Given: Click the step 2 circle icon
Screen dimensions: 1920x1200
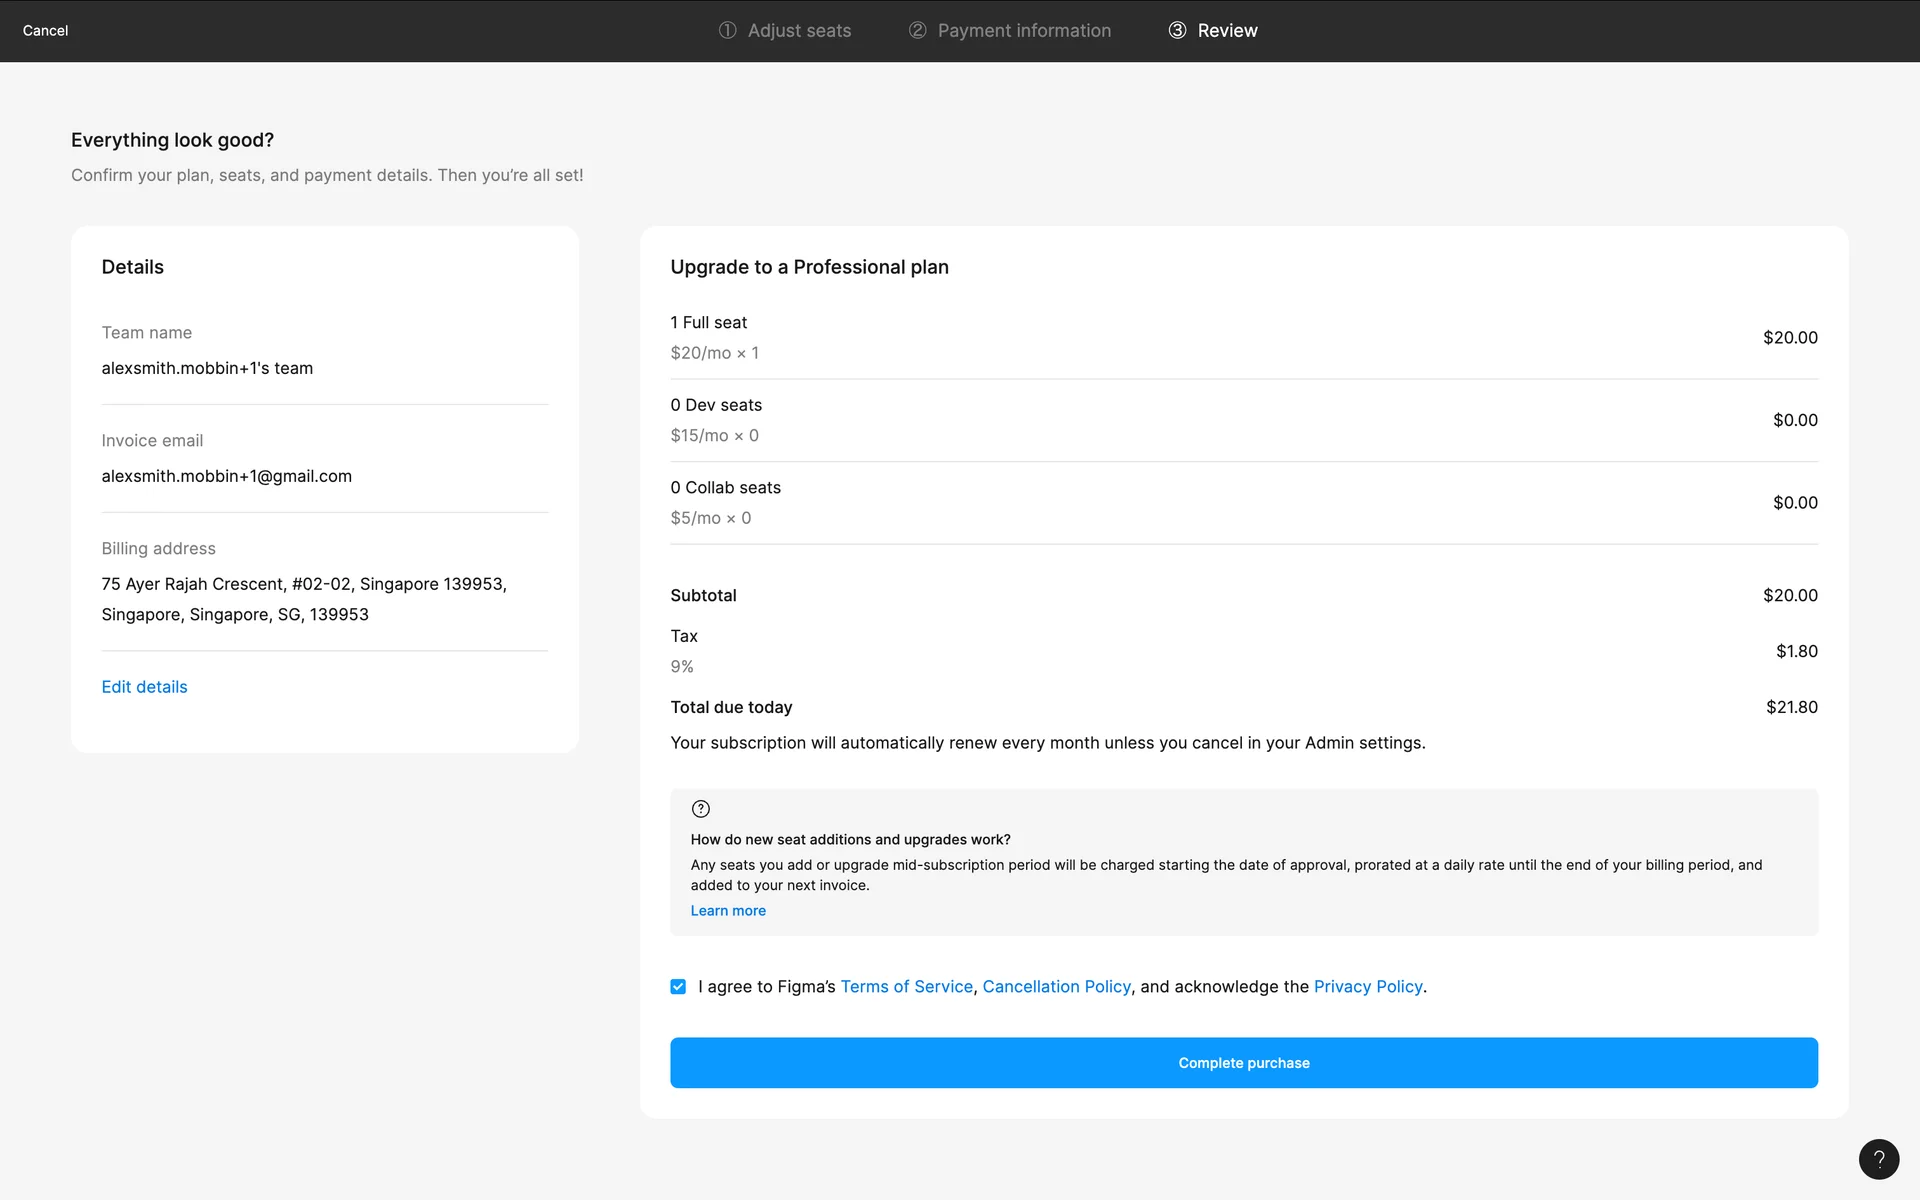Looking at the screenshot, I should [x=917, y=30].
